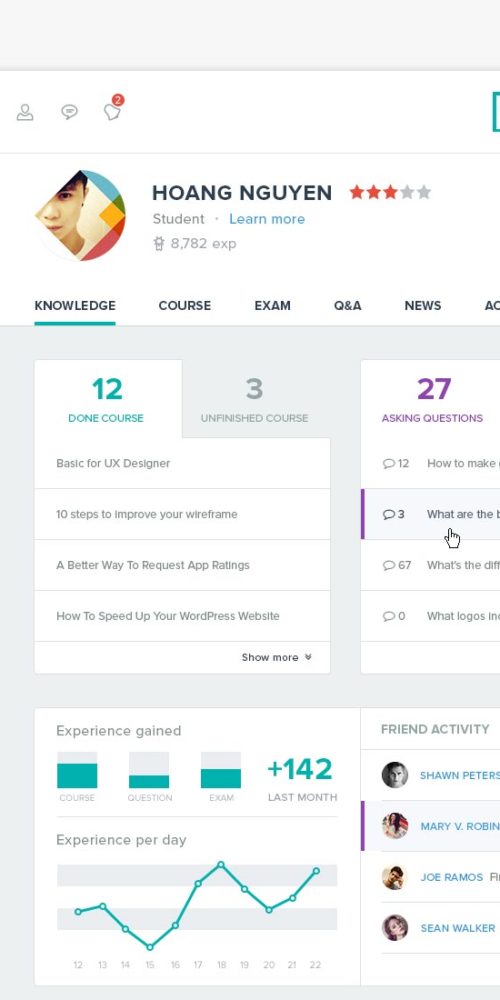Image resolution: width=500 pixels, height=1000 pixels.
Task: Set the rating to the fourth star
Action: [x=406, y=192]
